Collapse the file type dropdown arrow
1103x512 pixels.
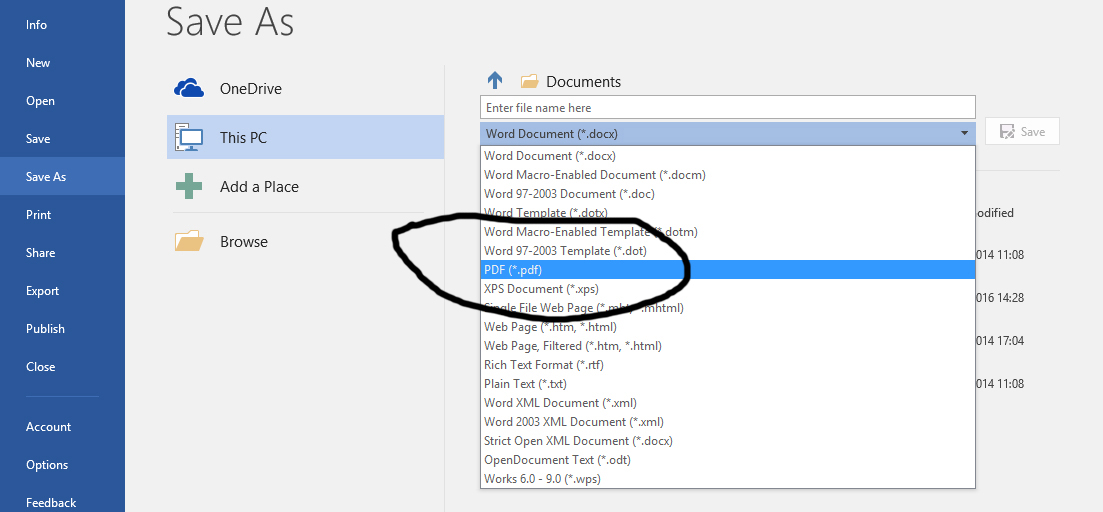964,133
